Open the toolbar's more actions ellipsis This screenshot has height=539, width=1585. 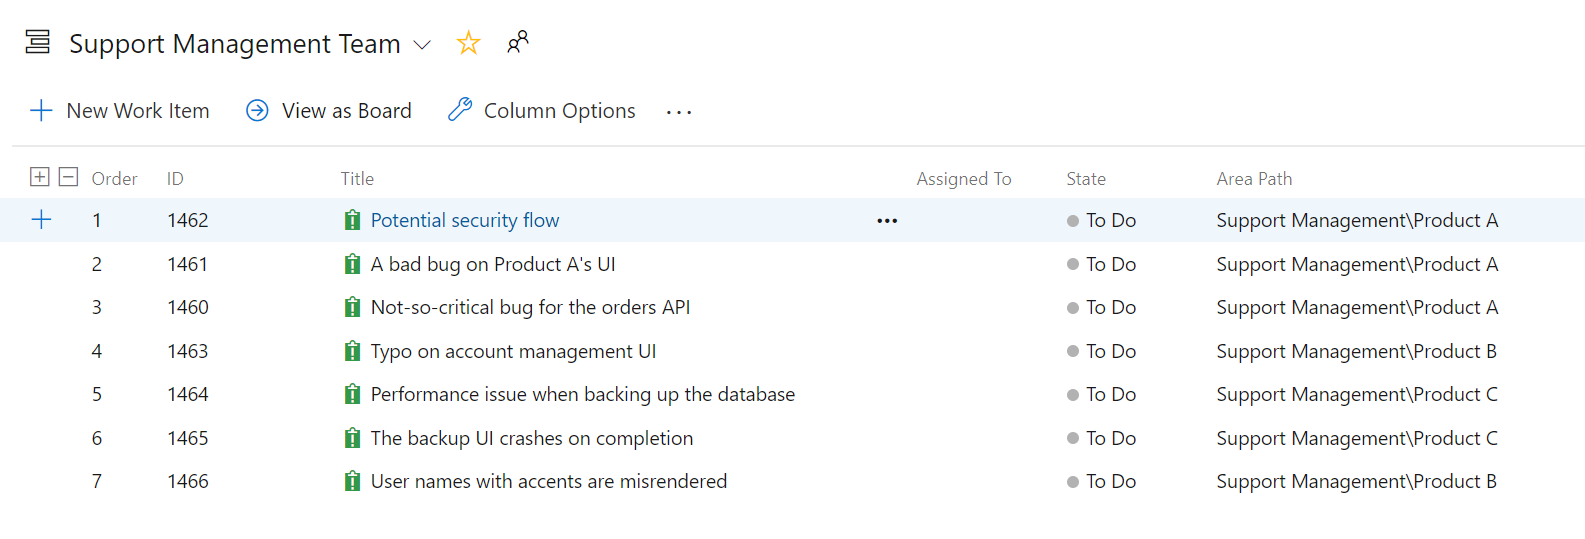[x=679, y=112]
